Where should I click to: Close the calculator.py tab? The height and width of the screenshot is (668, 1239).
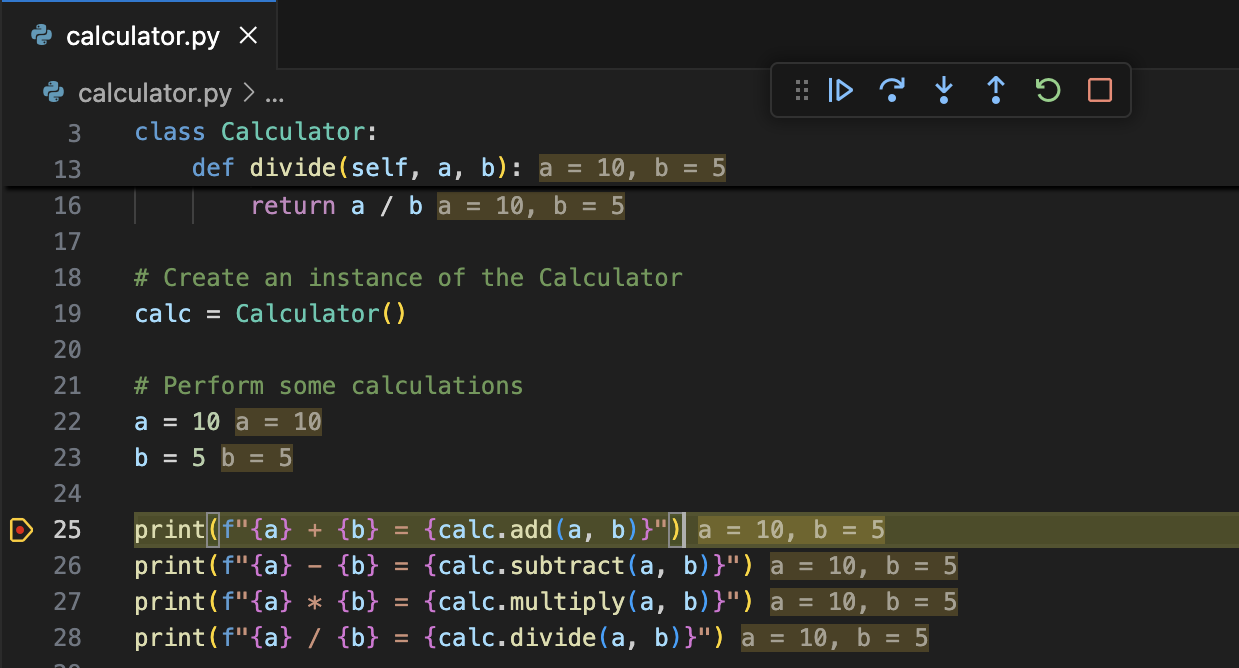pos(248,35)
